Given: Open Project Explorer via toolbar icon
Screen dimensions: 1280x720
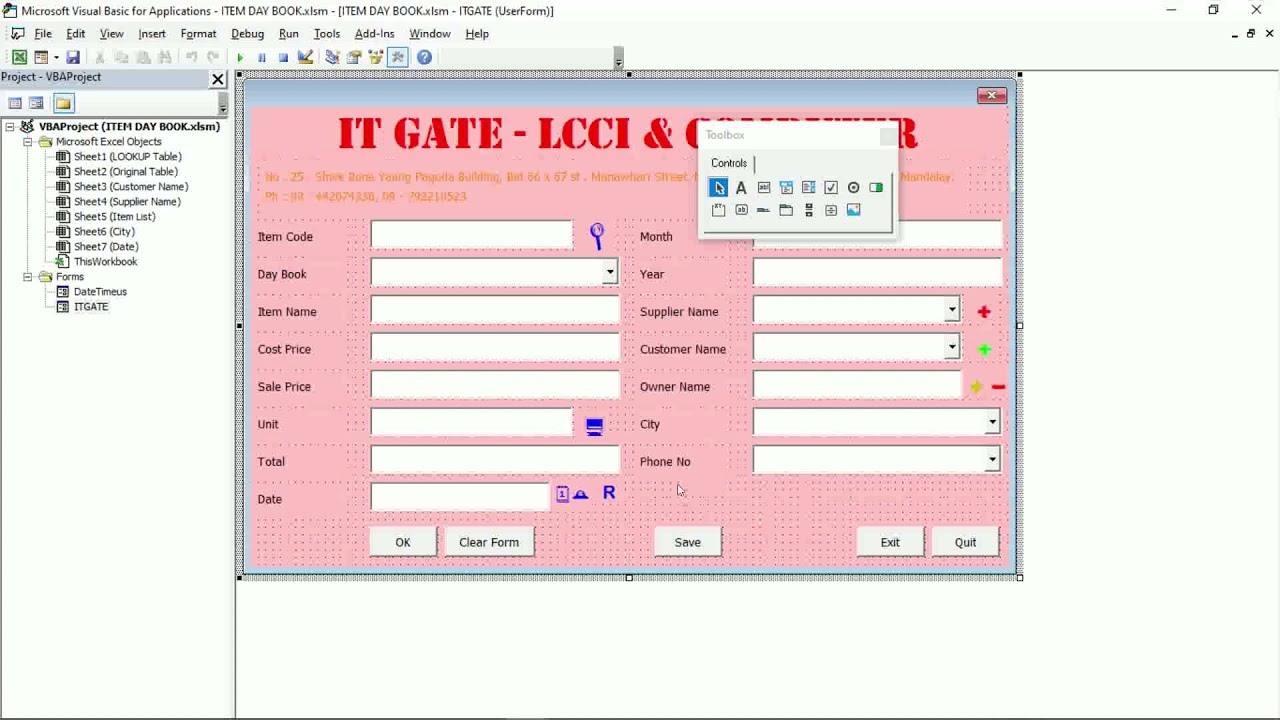Looking at the screenshot, I should (x=332, y=58).
